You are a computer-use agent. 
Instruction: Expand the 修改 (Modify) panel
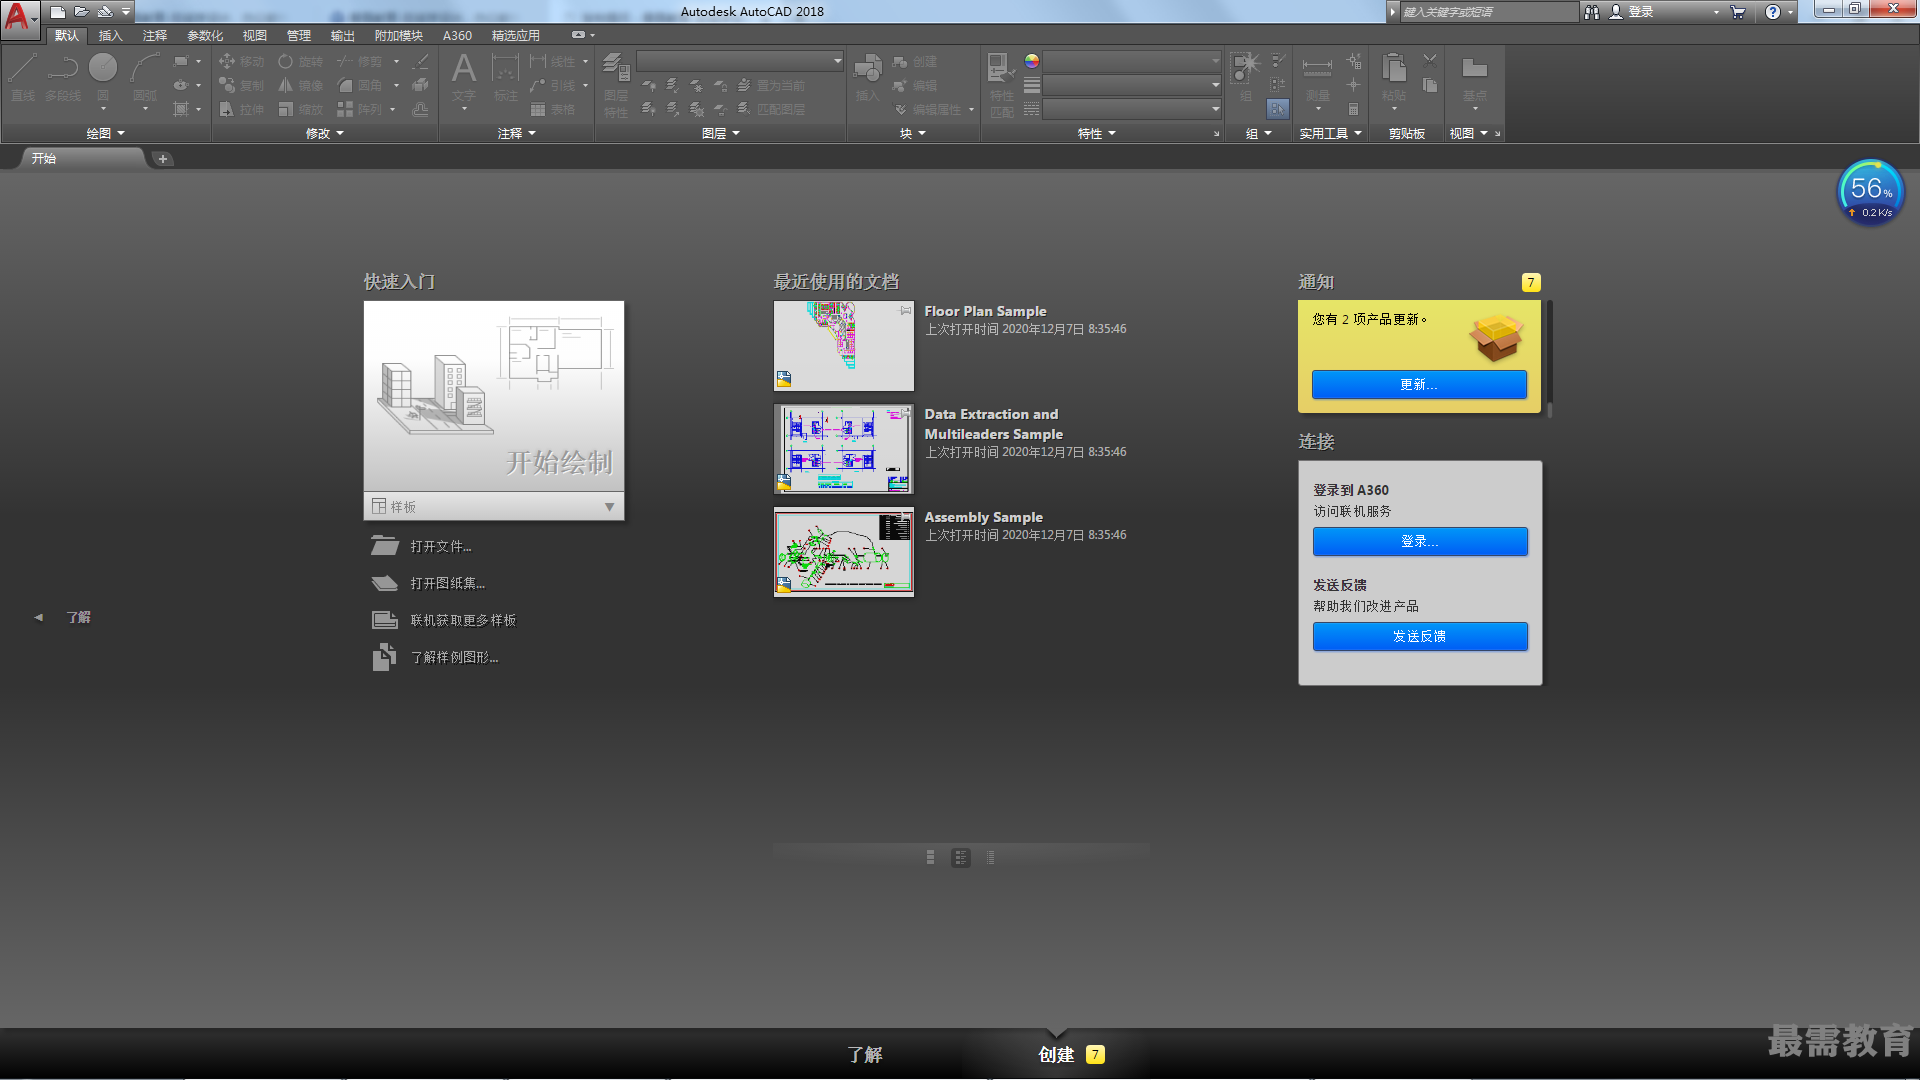coord(324,133)
